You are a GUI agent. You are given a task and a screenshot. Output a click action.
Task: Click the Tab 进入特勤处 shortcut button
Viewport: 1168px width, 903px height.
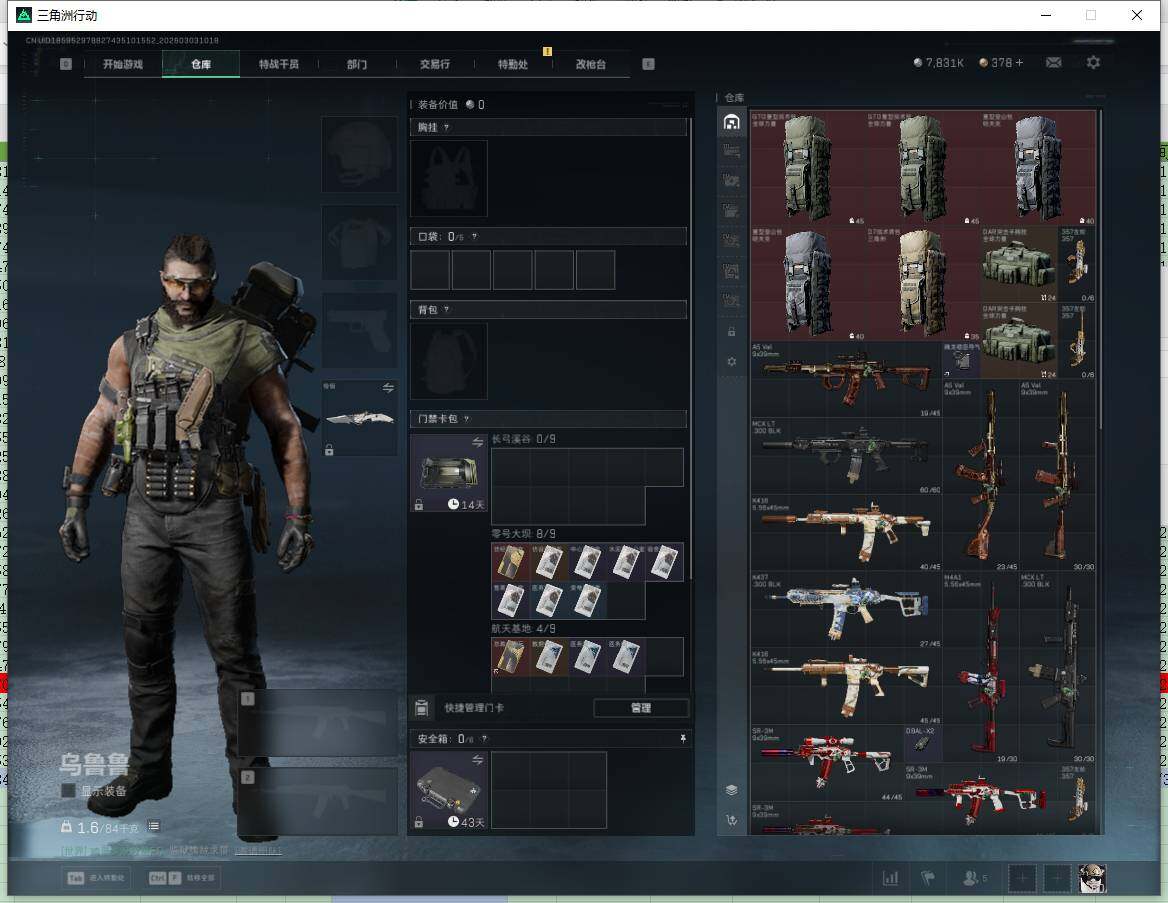pos(96,878)
